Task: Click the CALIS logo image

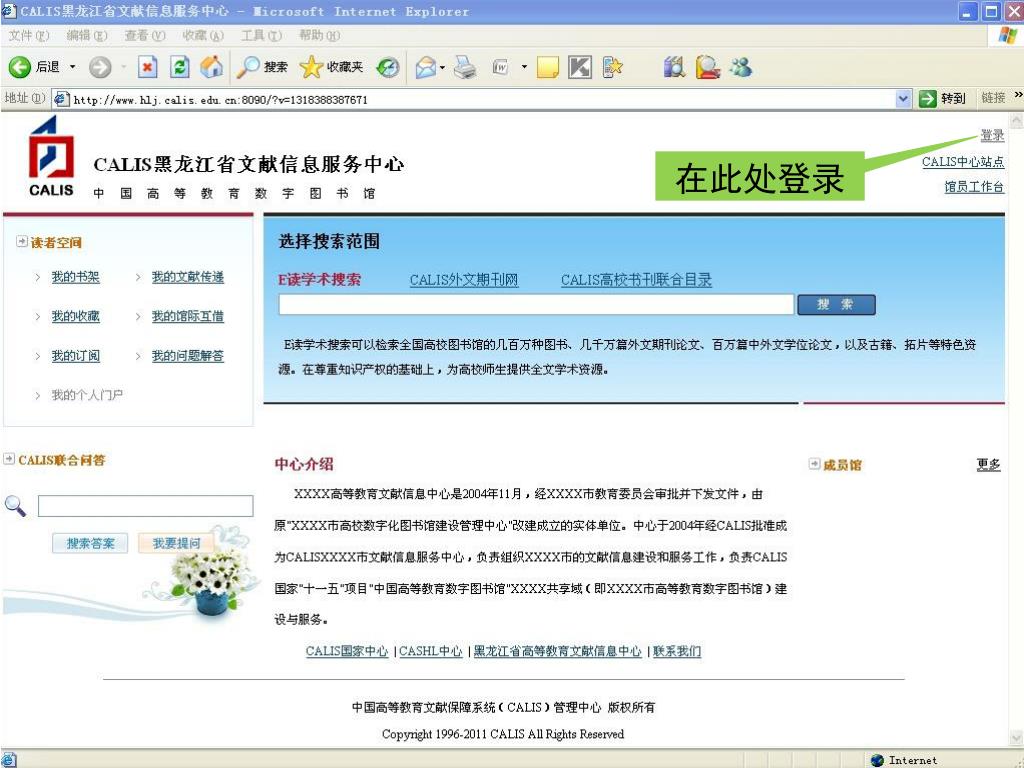Action: pos(51,157)
